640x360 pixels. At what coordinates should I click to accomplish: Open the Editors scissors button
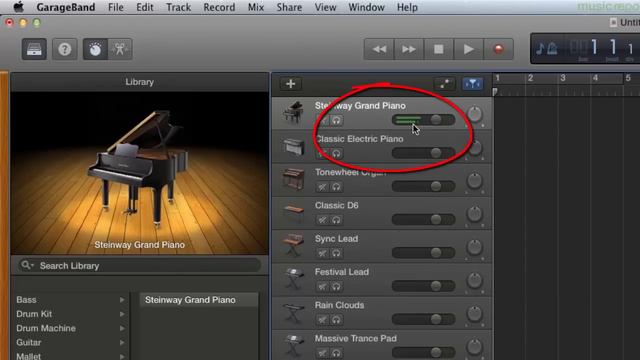(120, 49)
